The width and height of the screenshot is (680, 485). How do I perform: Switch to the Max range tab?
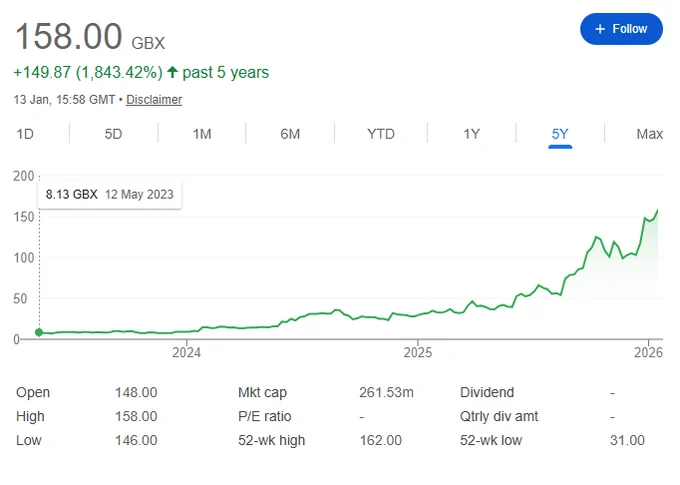coord(649,134)
